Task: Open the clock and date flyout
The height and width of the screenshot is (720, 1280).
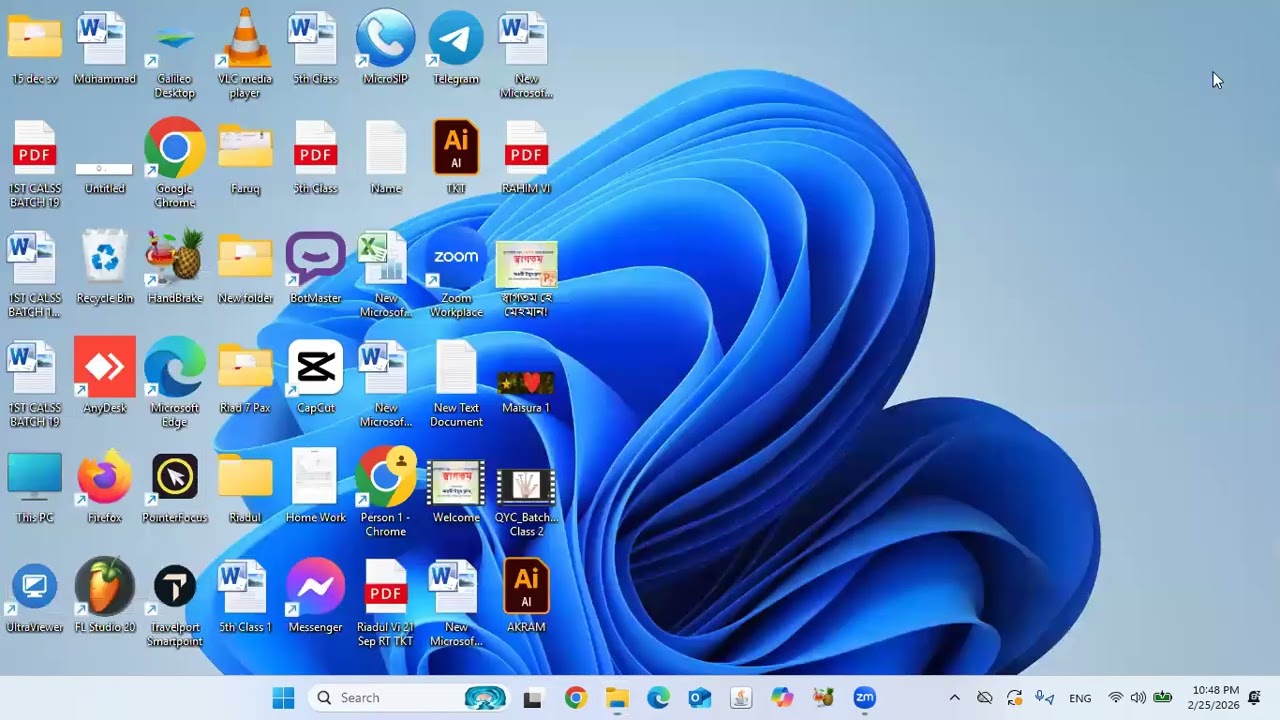Action: pyautogui.click(x=1215, y=698)
